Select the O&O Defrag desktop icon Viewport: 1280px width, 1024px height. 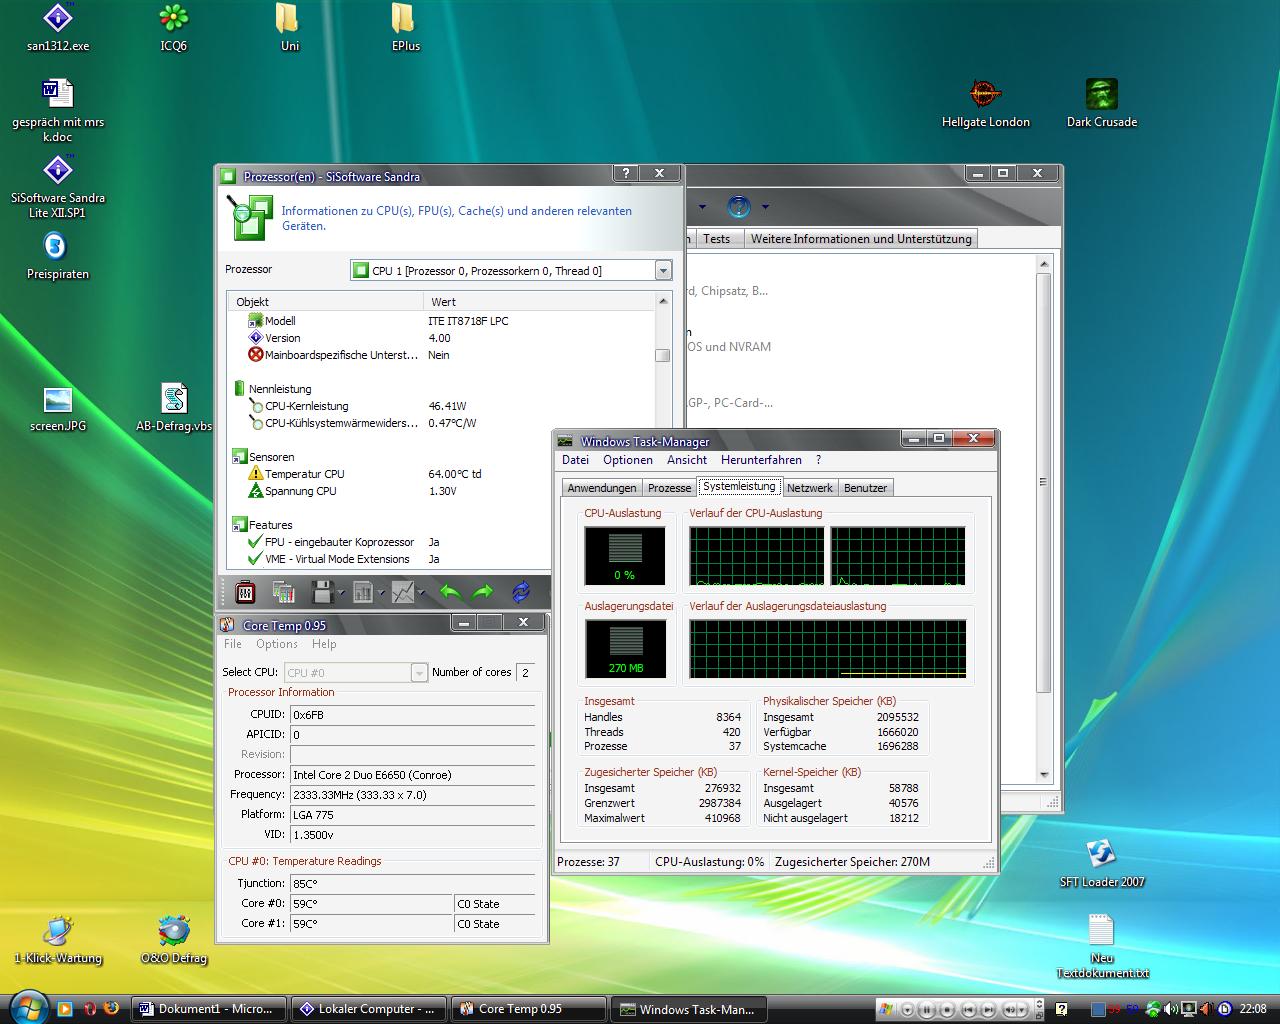click(x=174, y=940)
